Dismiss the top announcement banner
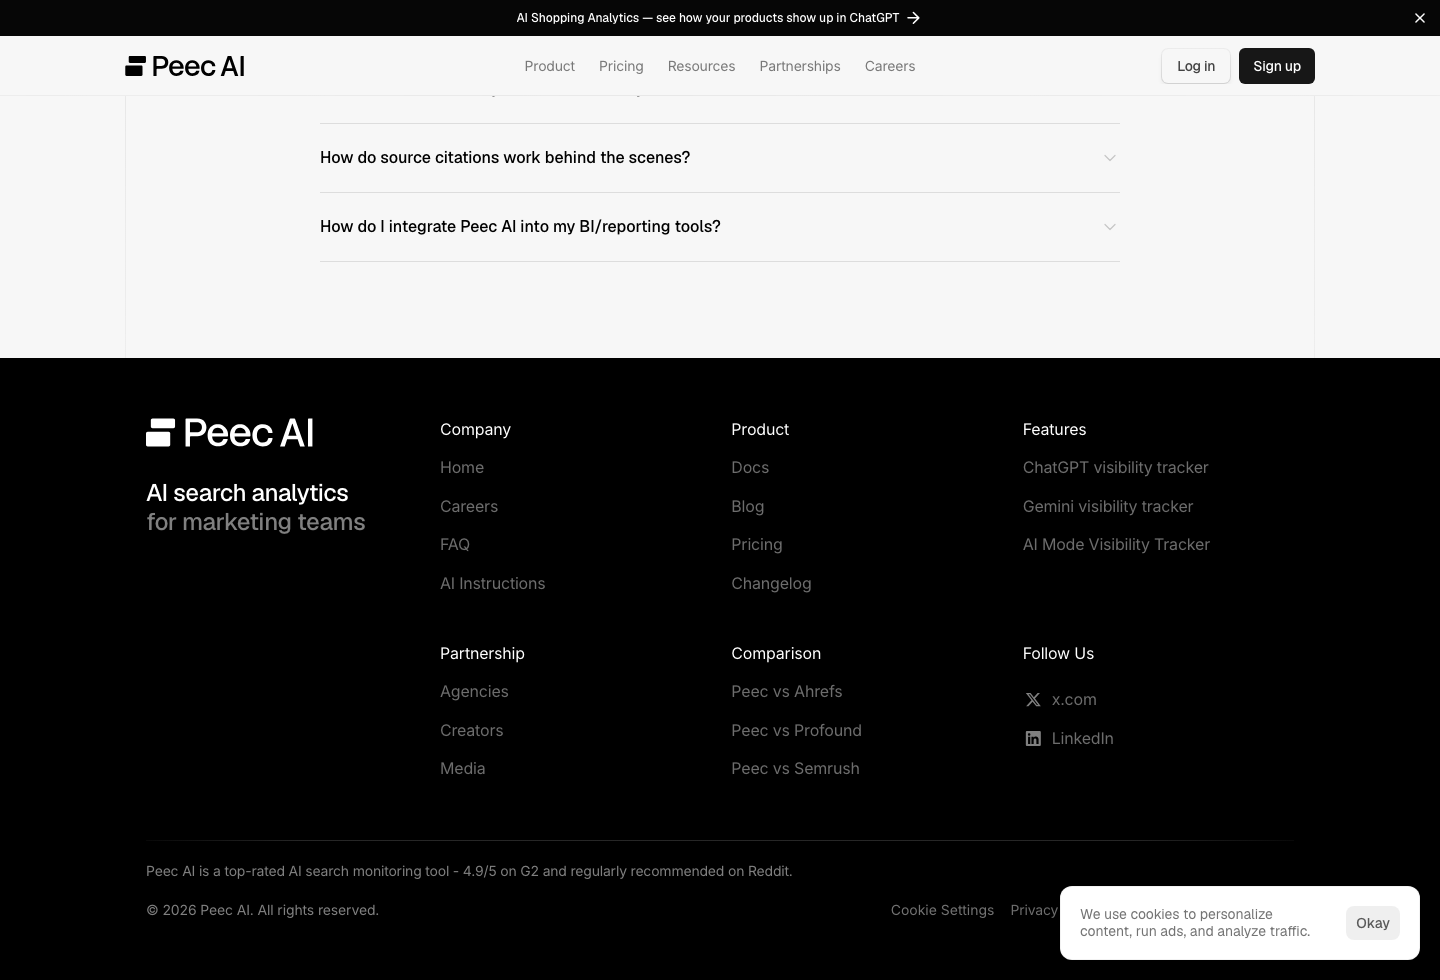This screenshot has height=980, width=1440. 1420,18
